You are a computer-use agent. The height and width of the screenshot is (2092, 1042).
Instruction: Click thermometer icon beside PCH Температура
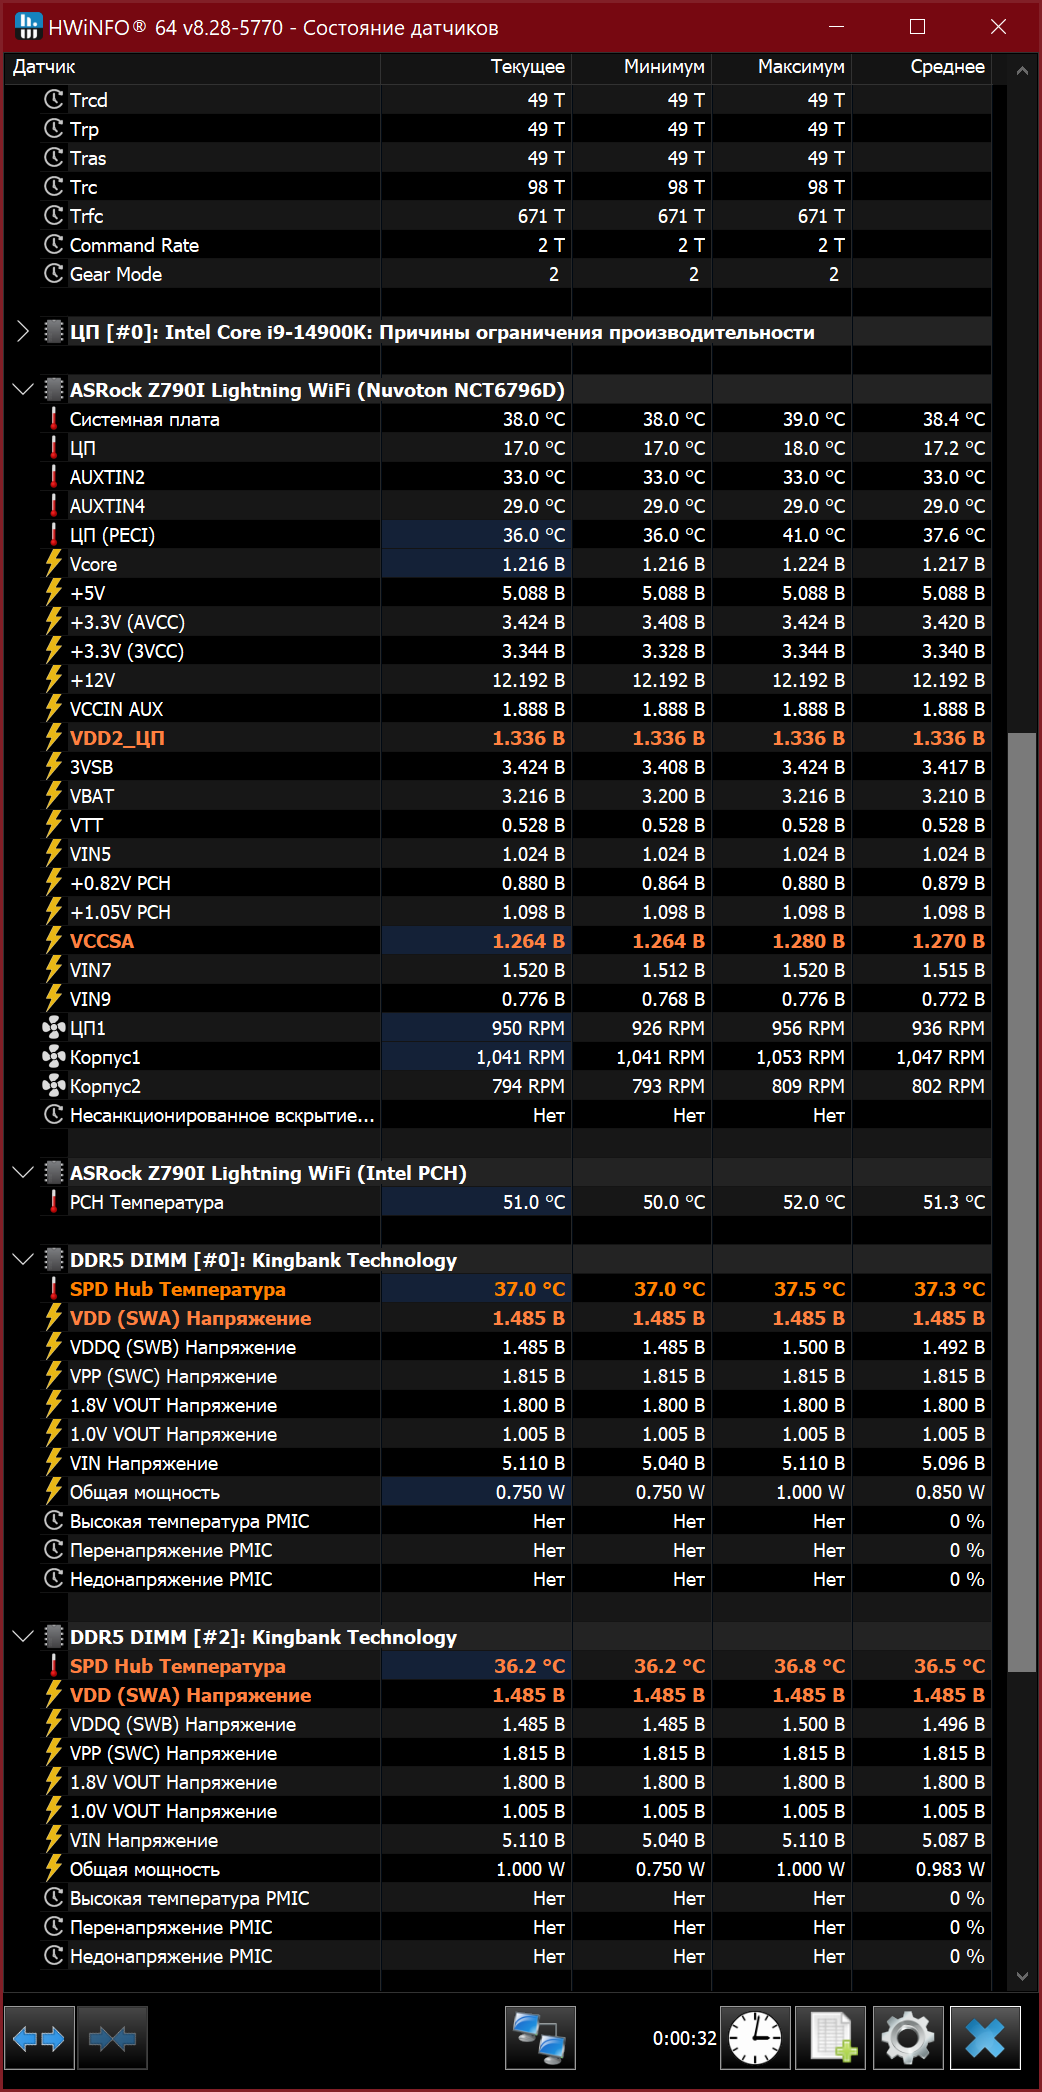54,1202
